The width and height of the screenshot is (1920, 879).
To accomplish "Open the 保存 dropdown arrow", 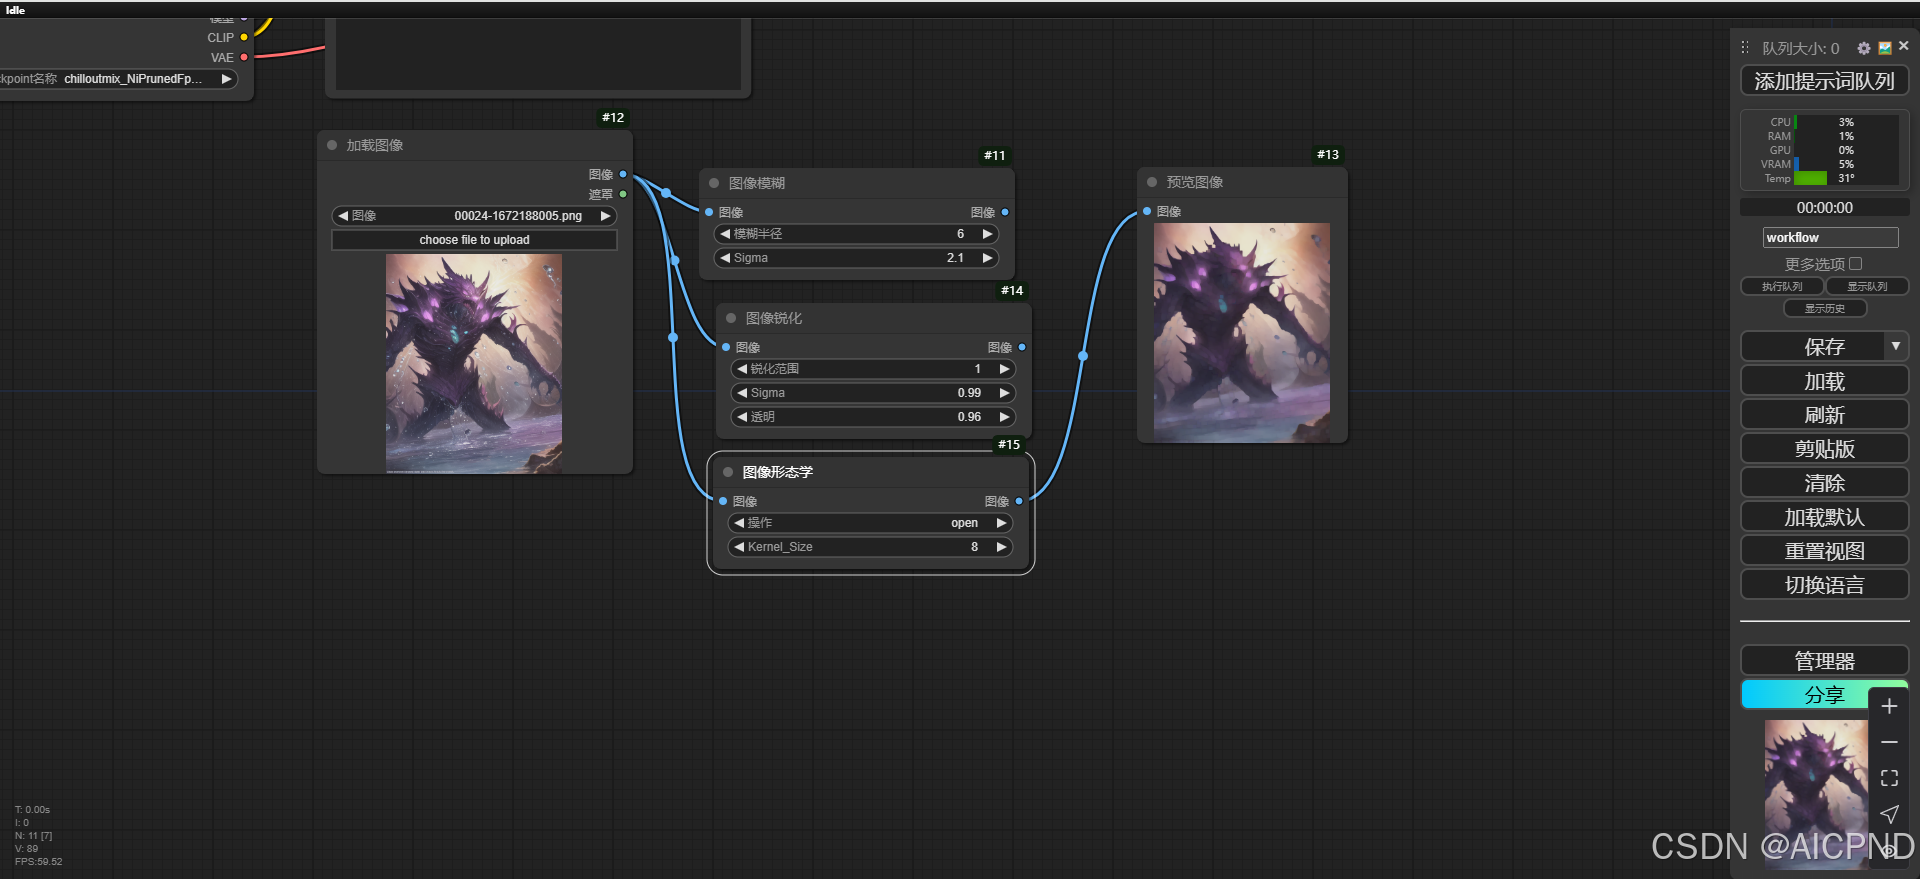I will [x=1896, y=346].
